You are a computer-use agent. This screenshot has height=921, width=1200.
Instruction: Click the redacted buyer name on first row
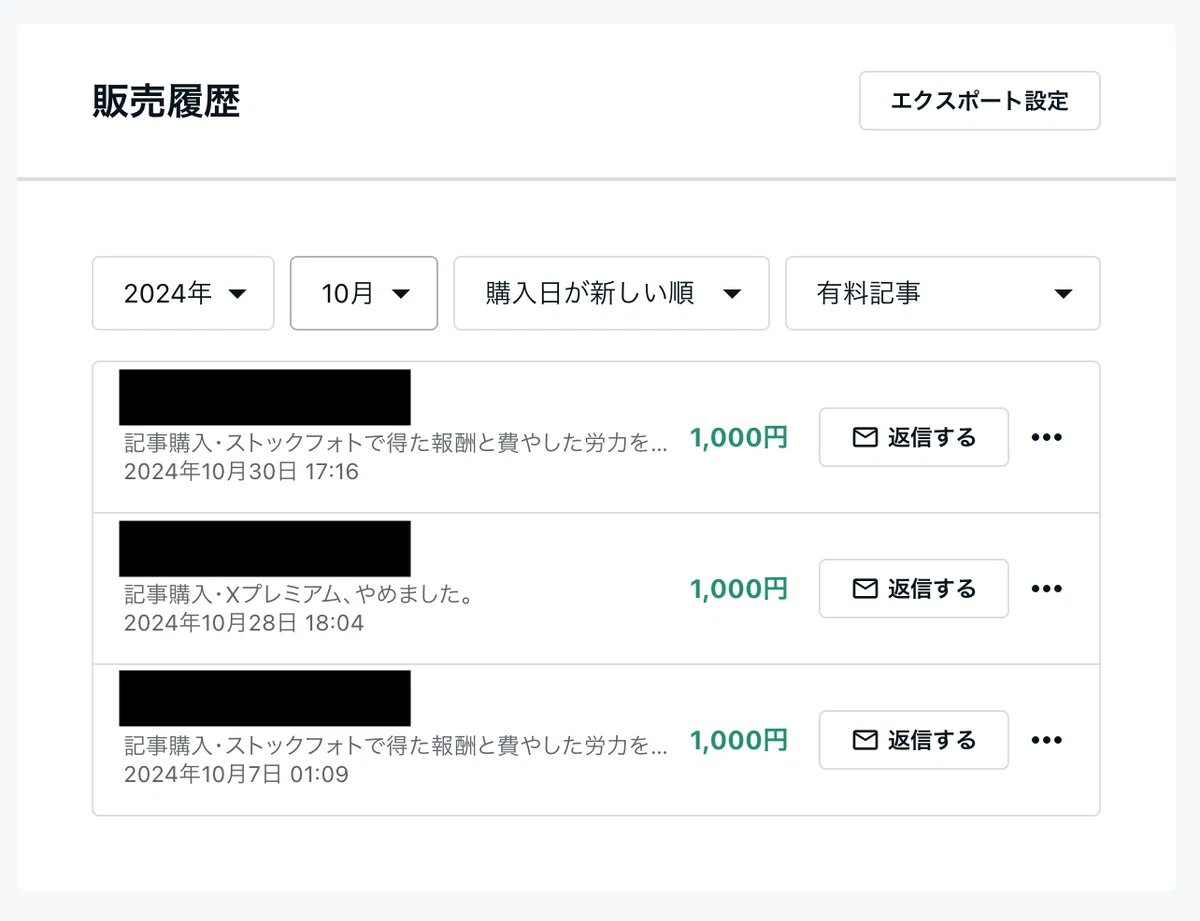point(265,397)
